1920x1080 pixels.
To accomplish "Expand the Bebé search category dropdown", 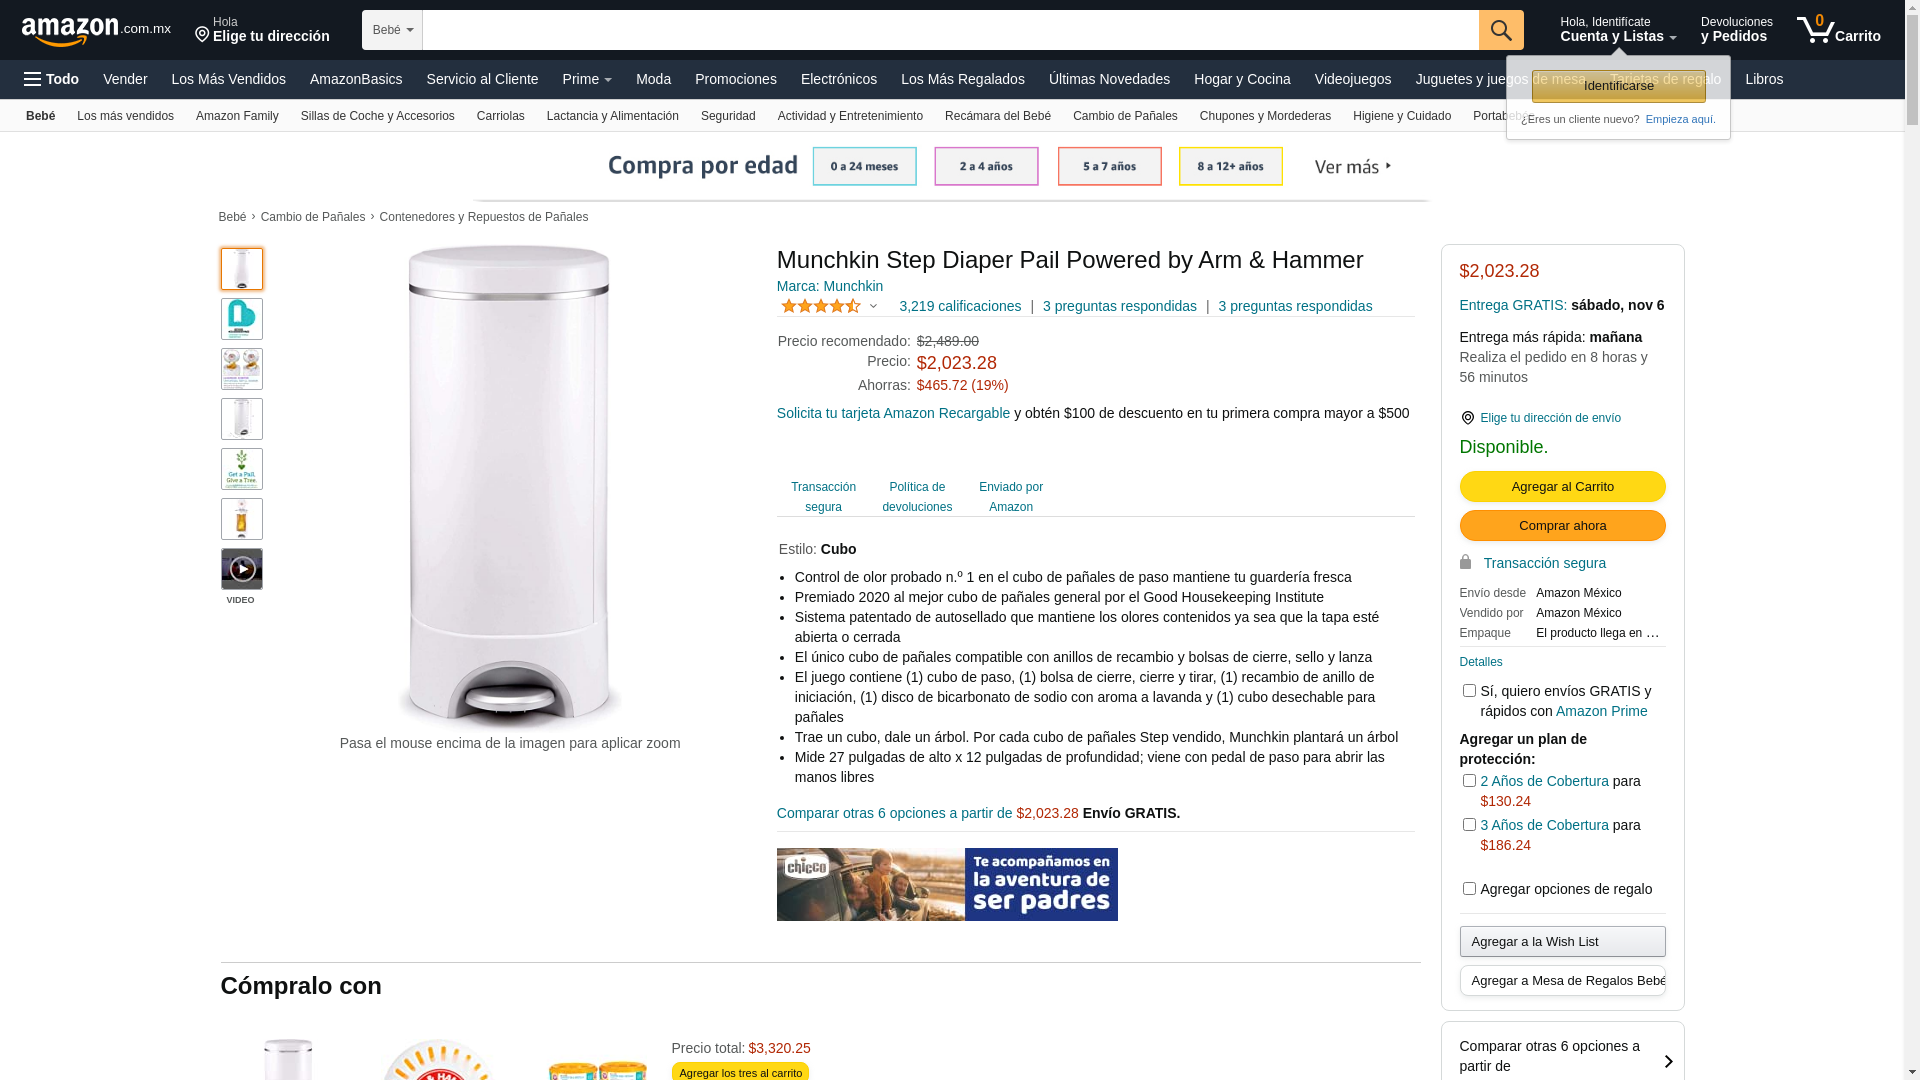I will click(392, 30).
